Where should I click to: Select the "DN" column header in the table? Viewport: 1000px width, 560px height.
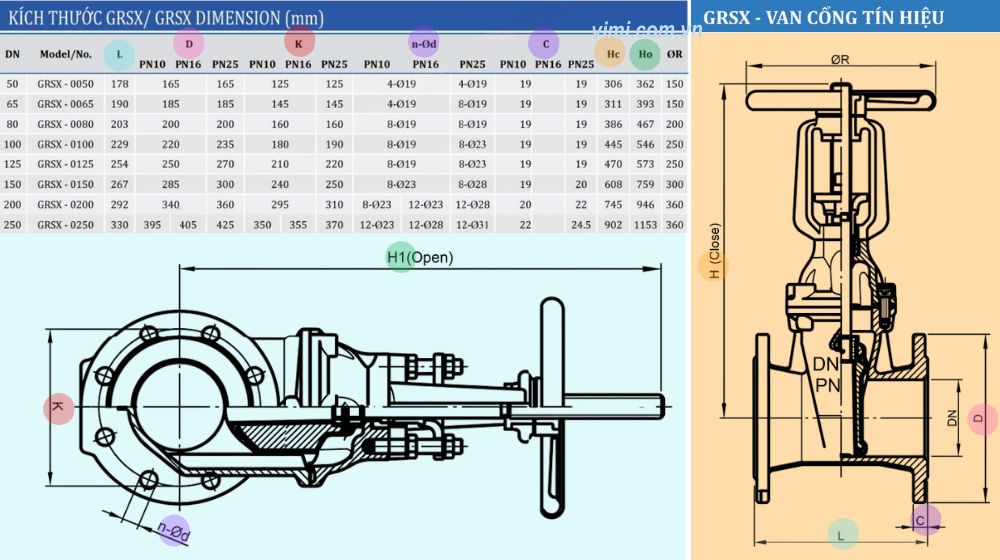[x=12, y=54]
